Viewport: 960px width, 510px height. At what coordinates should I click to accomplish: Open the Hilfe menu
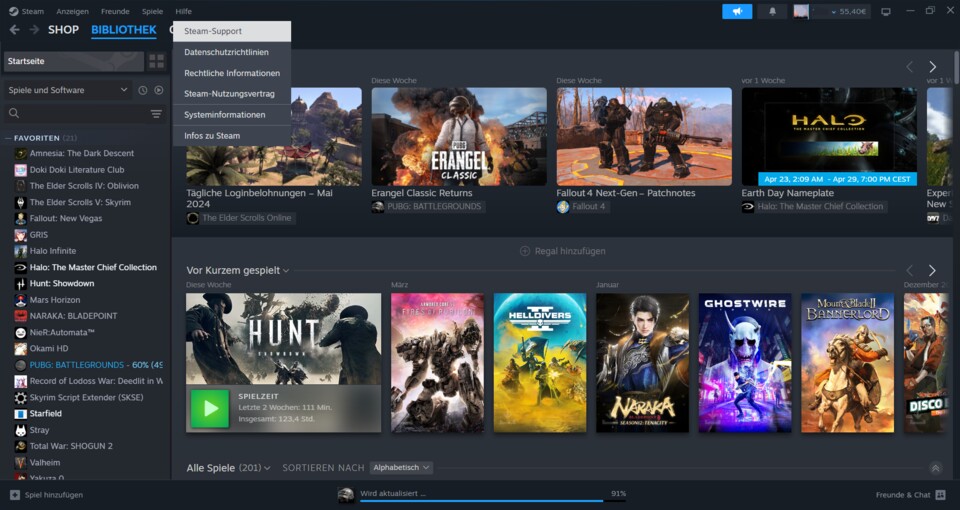183,11
